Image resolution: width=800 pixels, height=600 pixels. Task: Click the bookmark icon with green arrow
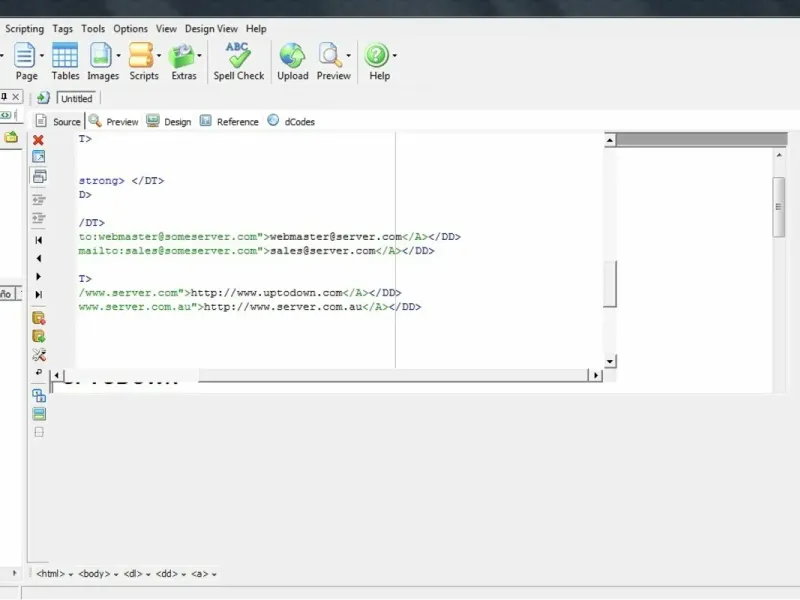[39, 336]
